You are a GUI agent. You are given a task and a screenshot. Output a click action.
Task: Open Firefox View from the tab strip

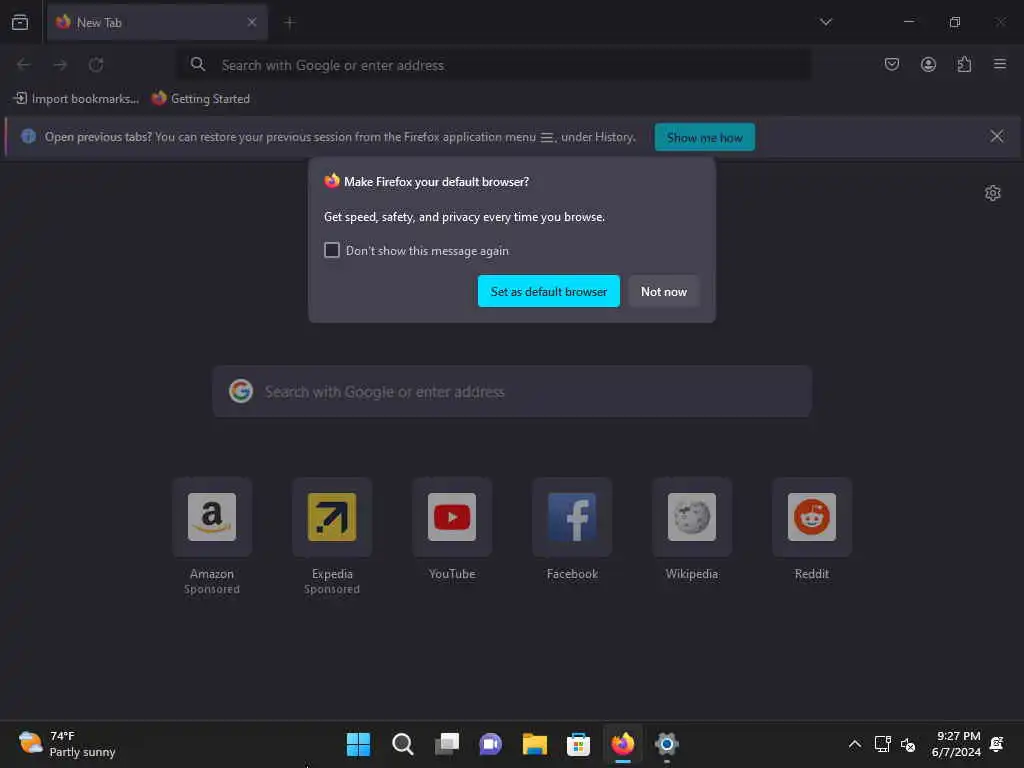(x=20, y=22)
